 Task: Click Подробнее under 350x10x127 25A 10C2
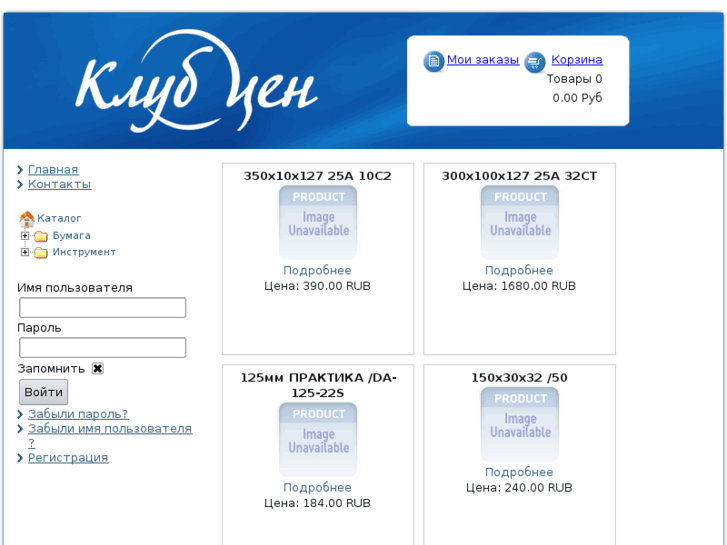[318, 270]
